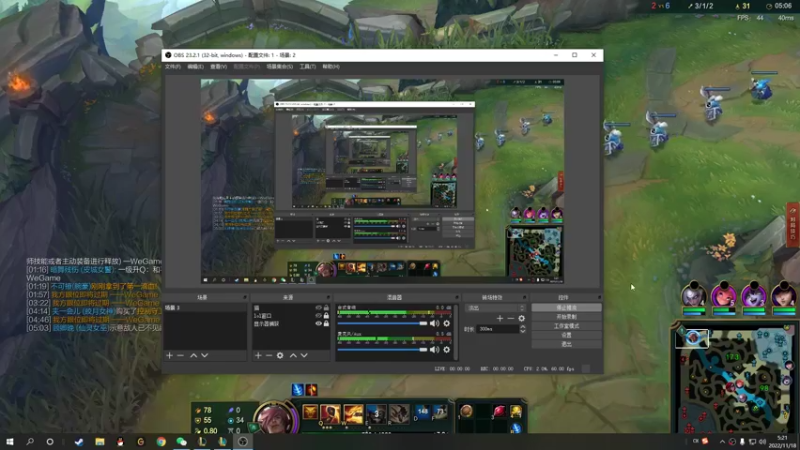Image resolution: width=800 pixels, height=450 pixels.
Task: Open Windows search from the taskbar
Action: click(x=30, y=442)
